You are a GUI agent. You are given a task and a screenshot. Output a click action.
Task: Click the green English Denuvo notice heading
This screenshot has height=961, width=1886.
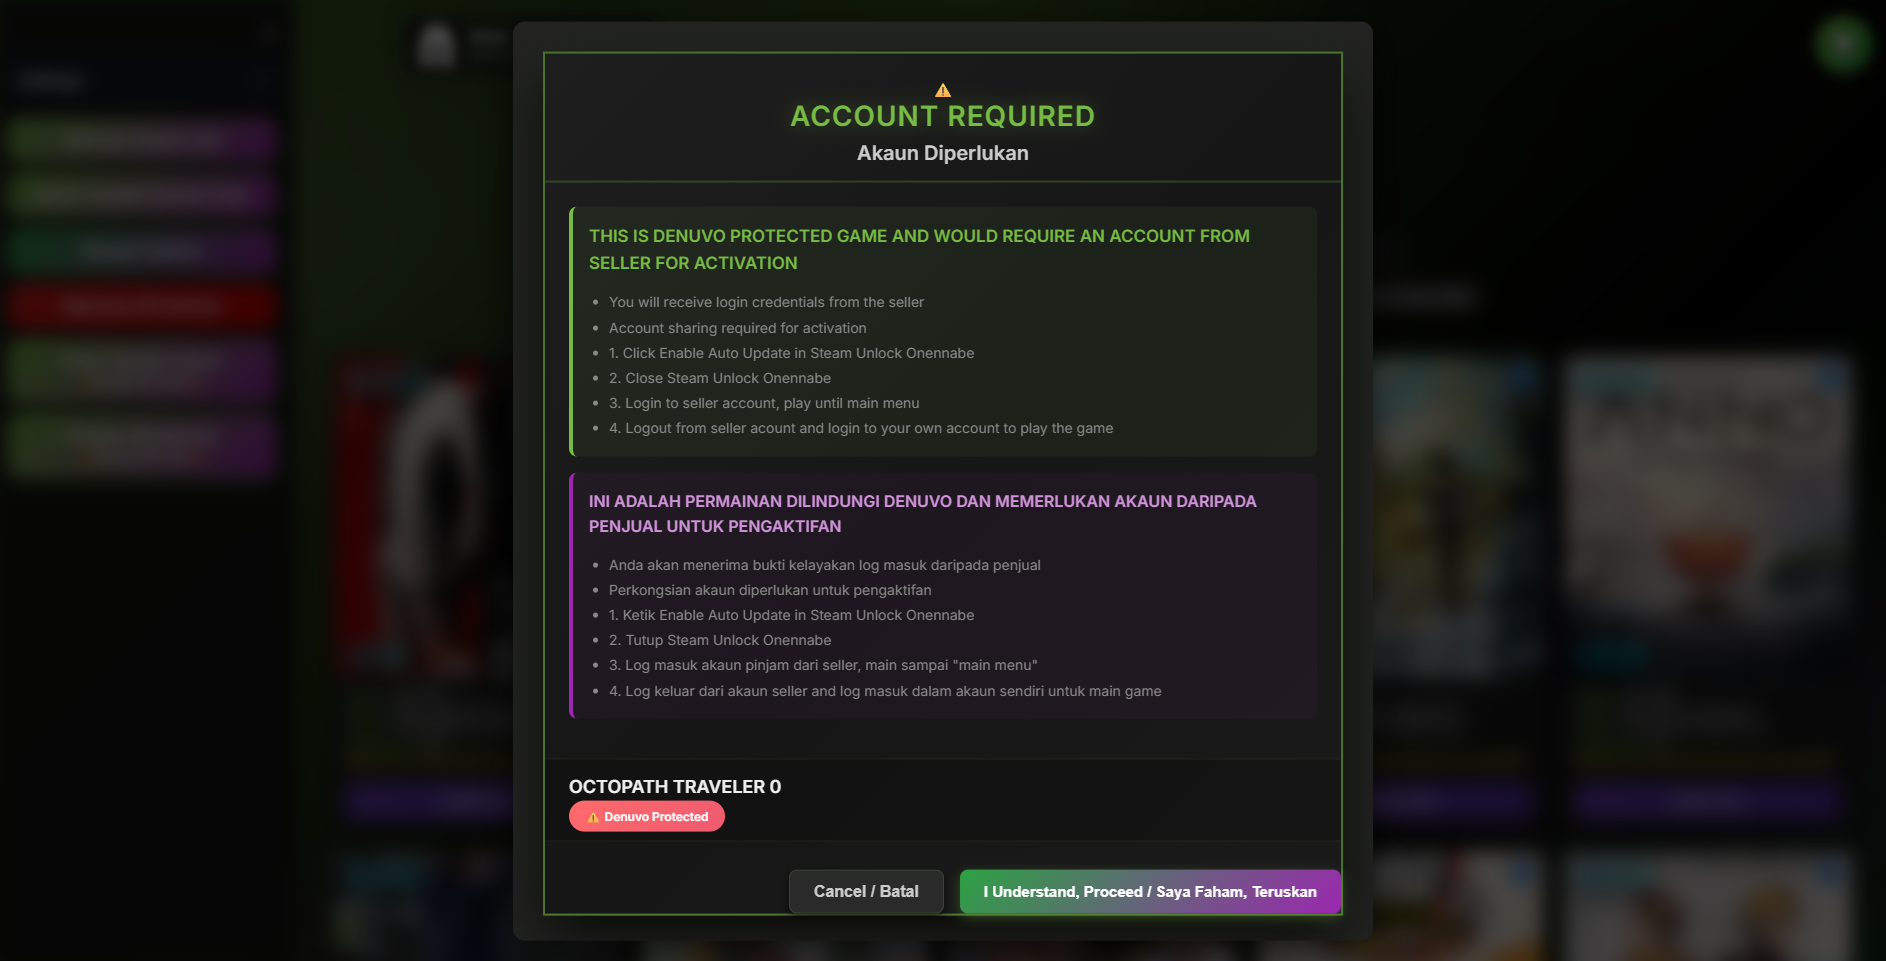pos(919,249)
